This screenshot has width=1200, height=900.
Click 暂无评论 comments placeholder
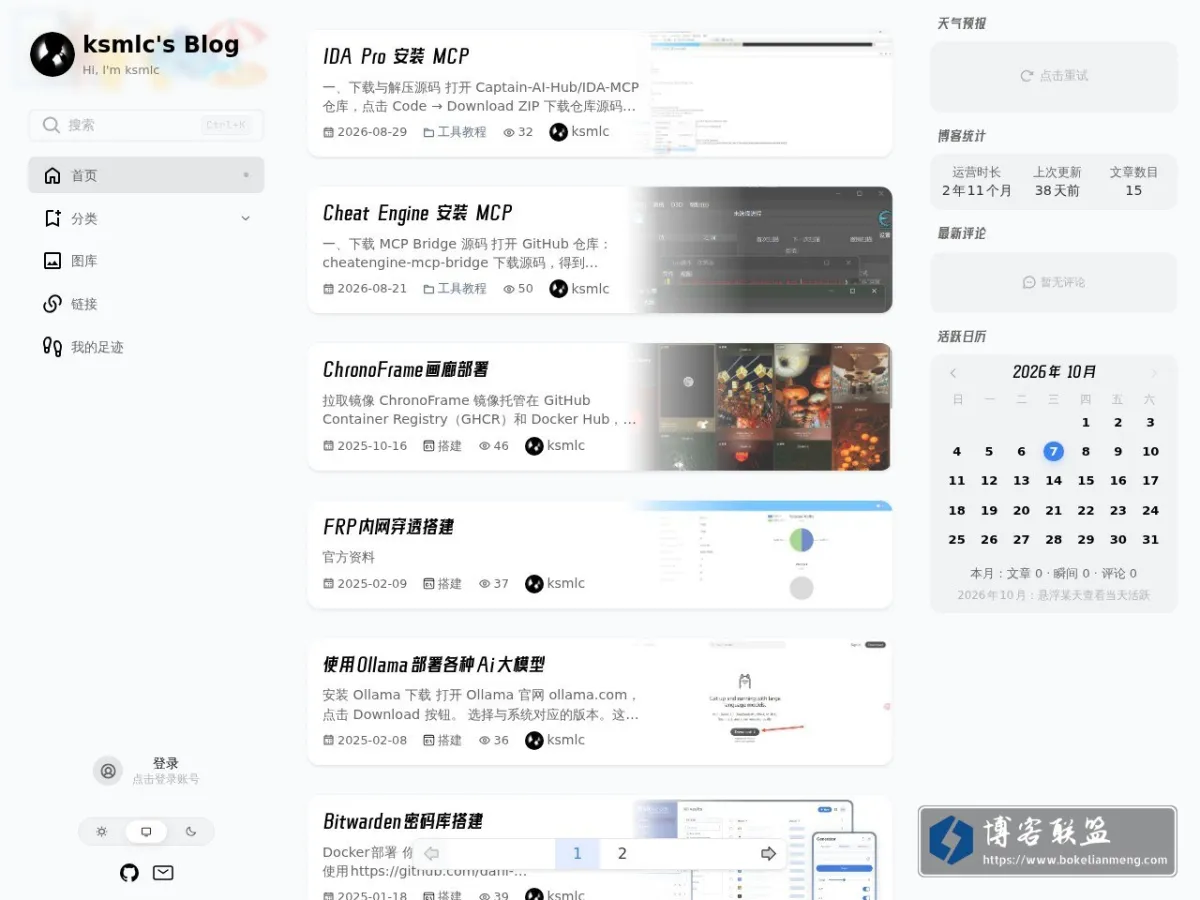1054,283
